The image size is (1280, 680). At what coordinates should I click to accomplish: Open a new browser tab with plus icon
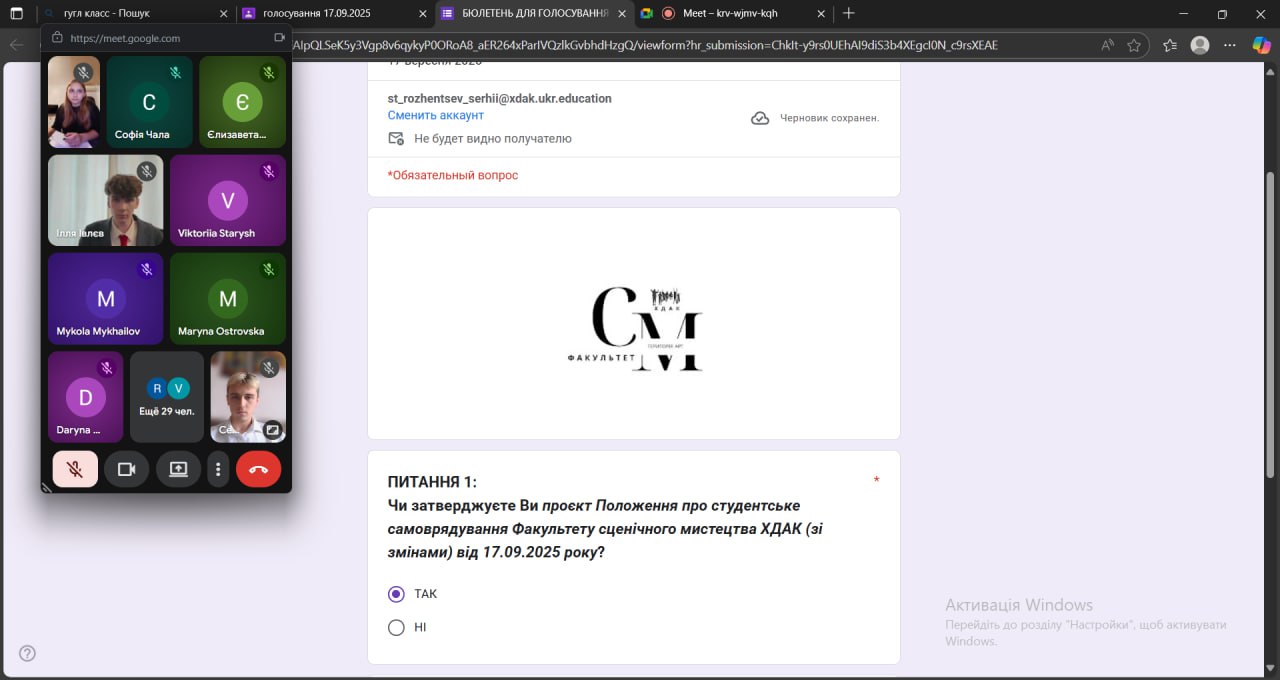click(849, 14)
